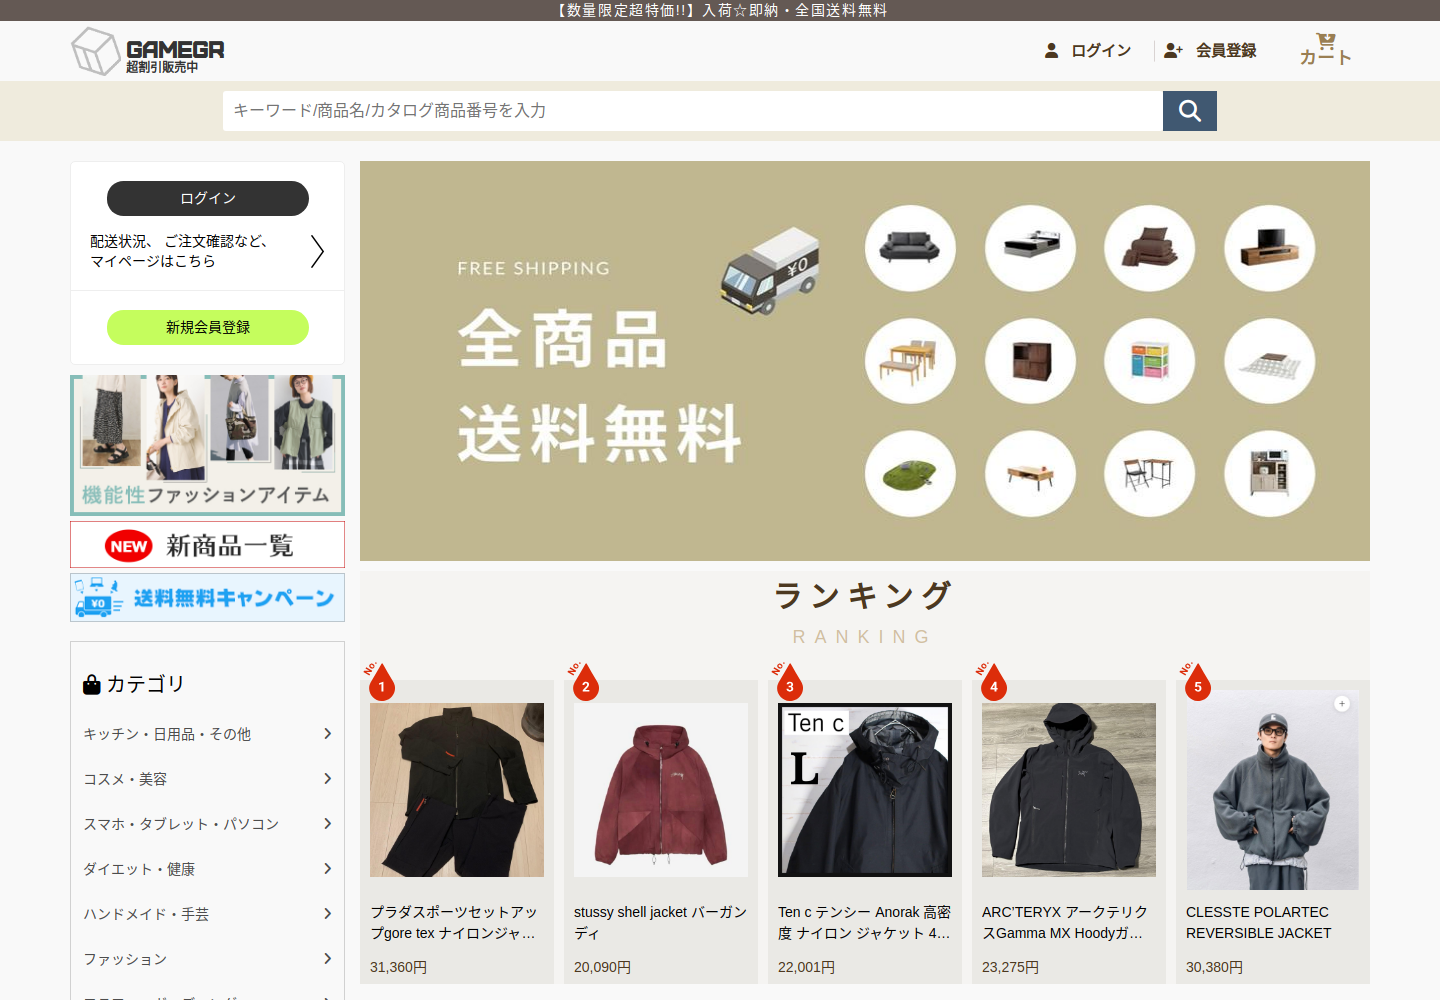This screenshot has height=1000, width=1440.
Task: Click CLESSTE POLARTEC REVERSIBLE JACKET title
Action: click(x=1259, y=922)
